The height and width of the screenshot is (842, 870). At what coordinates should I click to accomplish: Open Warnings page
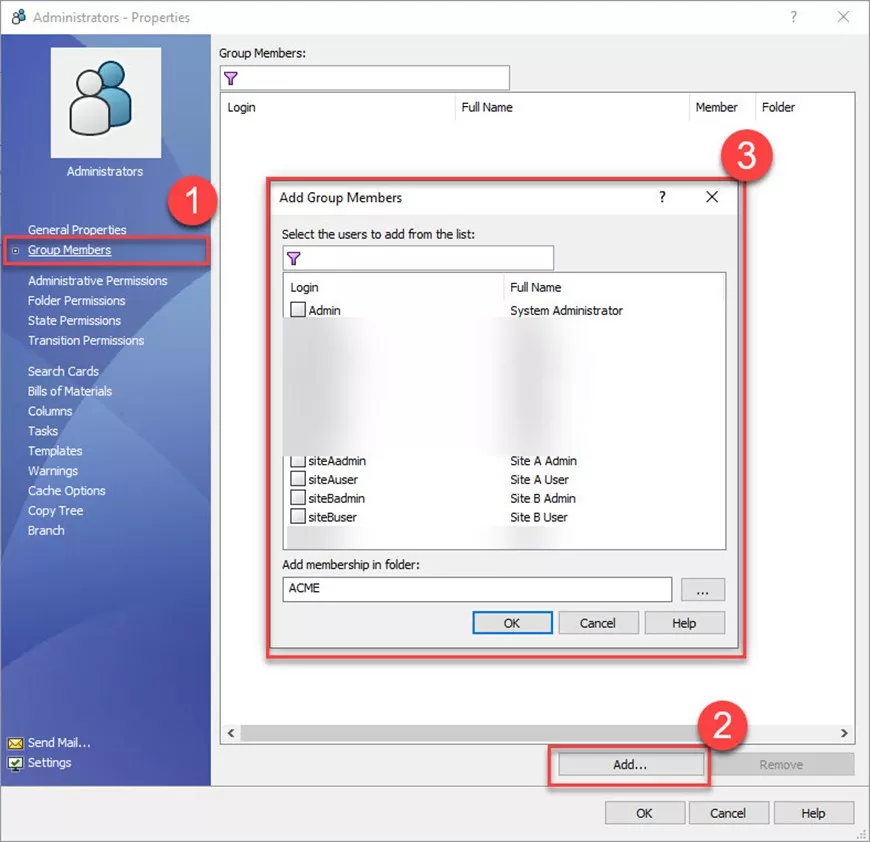[x=53, y=471]
